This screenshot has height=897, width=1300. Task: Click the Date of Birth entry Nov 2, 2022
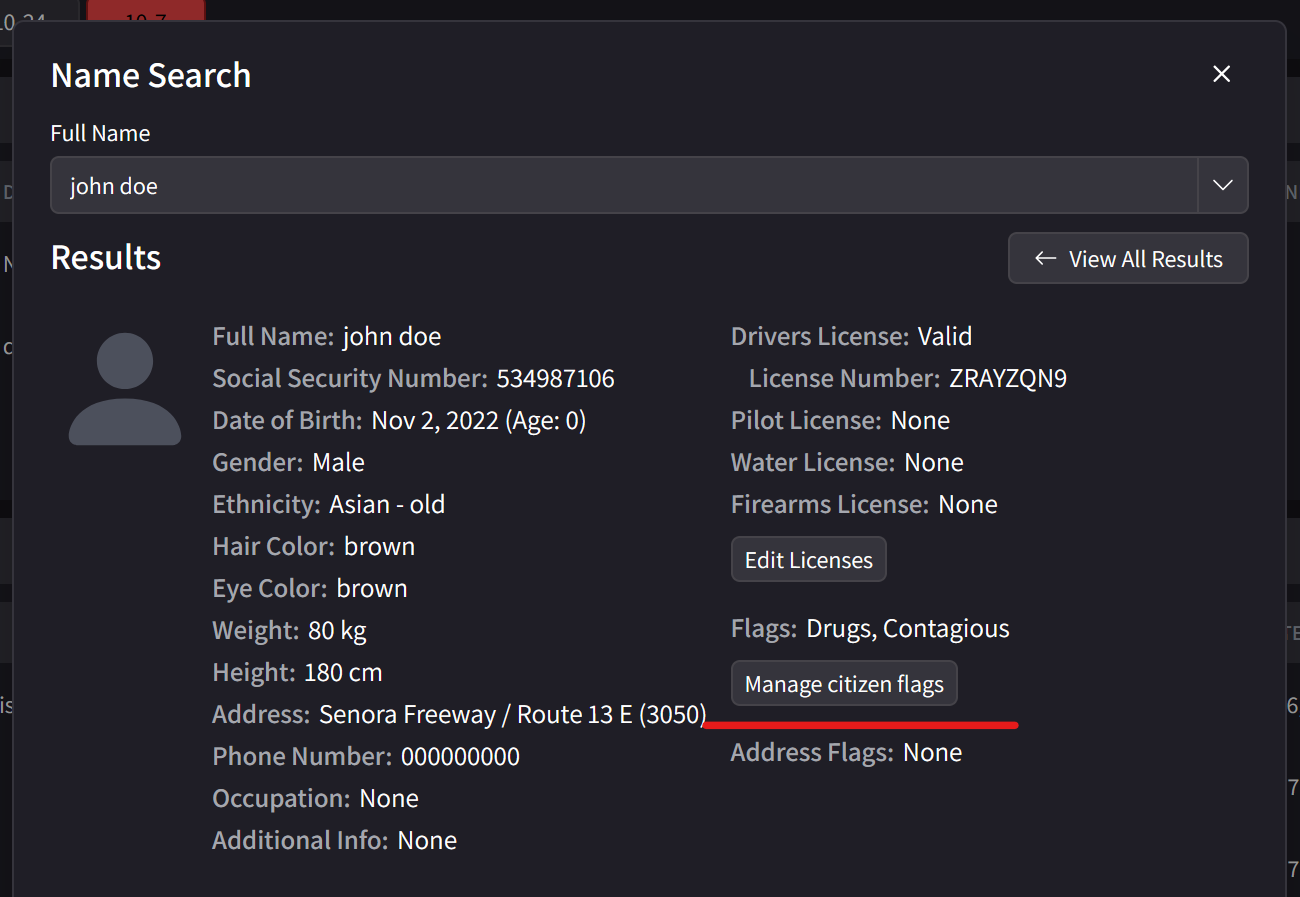(478, 420)
